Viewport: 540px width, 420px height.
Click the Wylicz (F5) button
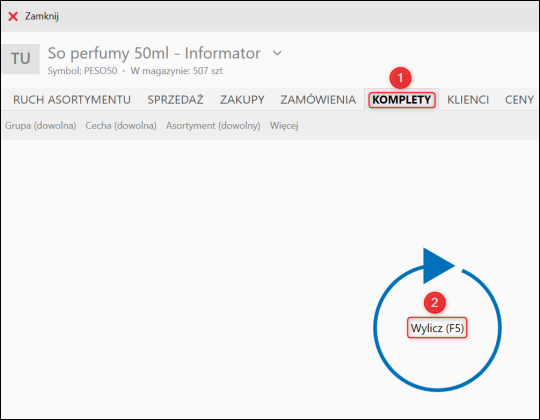(x=437, y=328)
